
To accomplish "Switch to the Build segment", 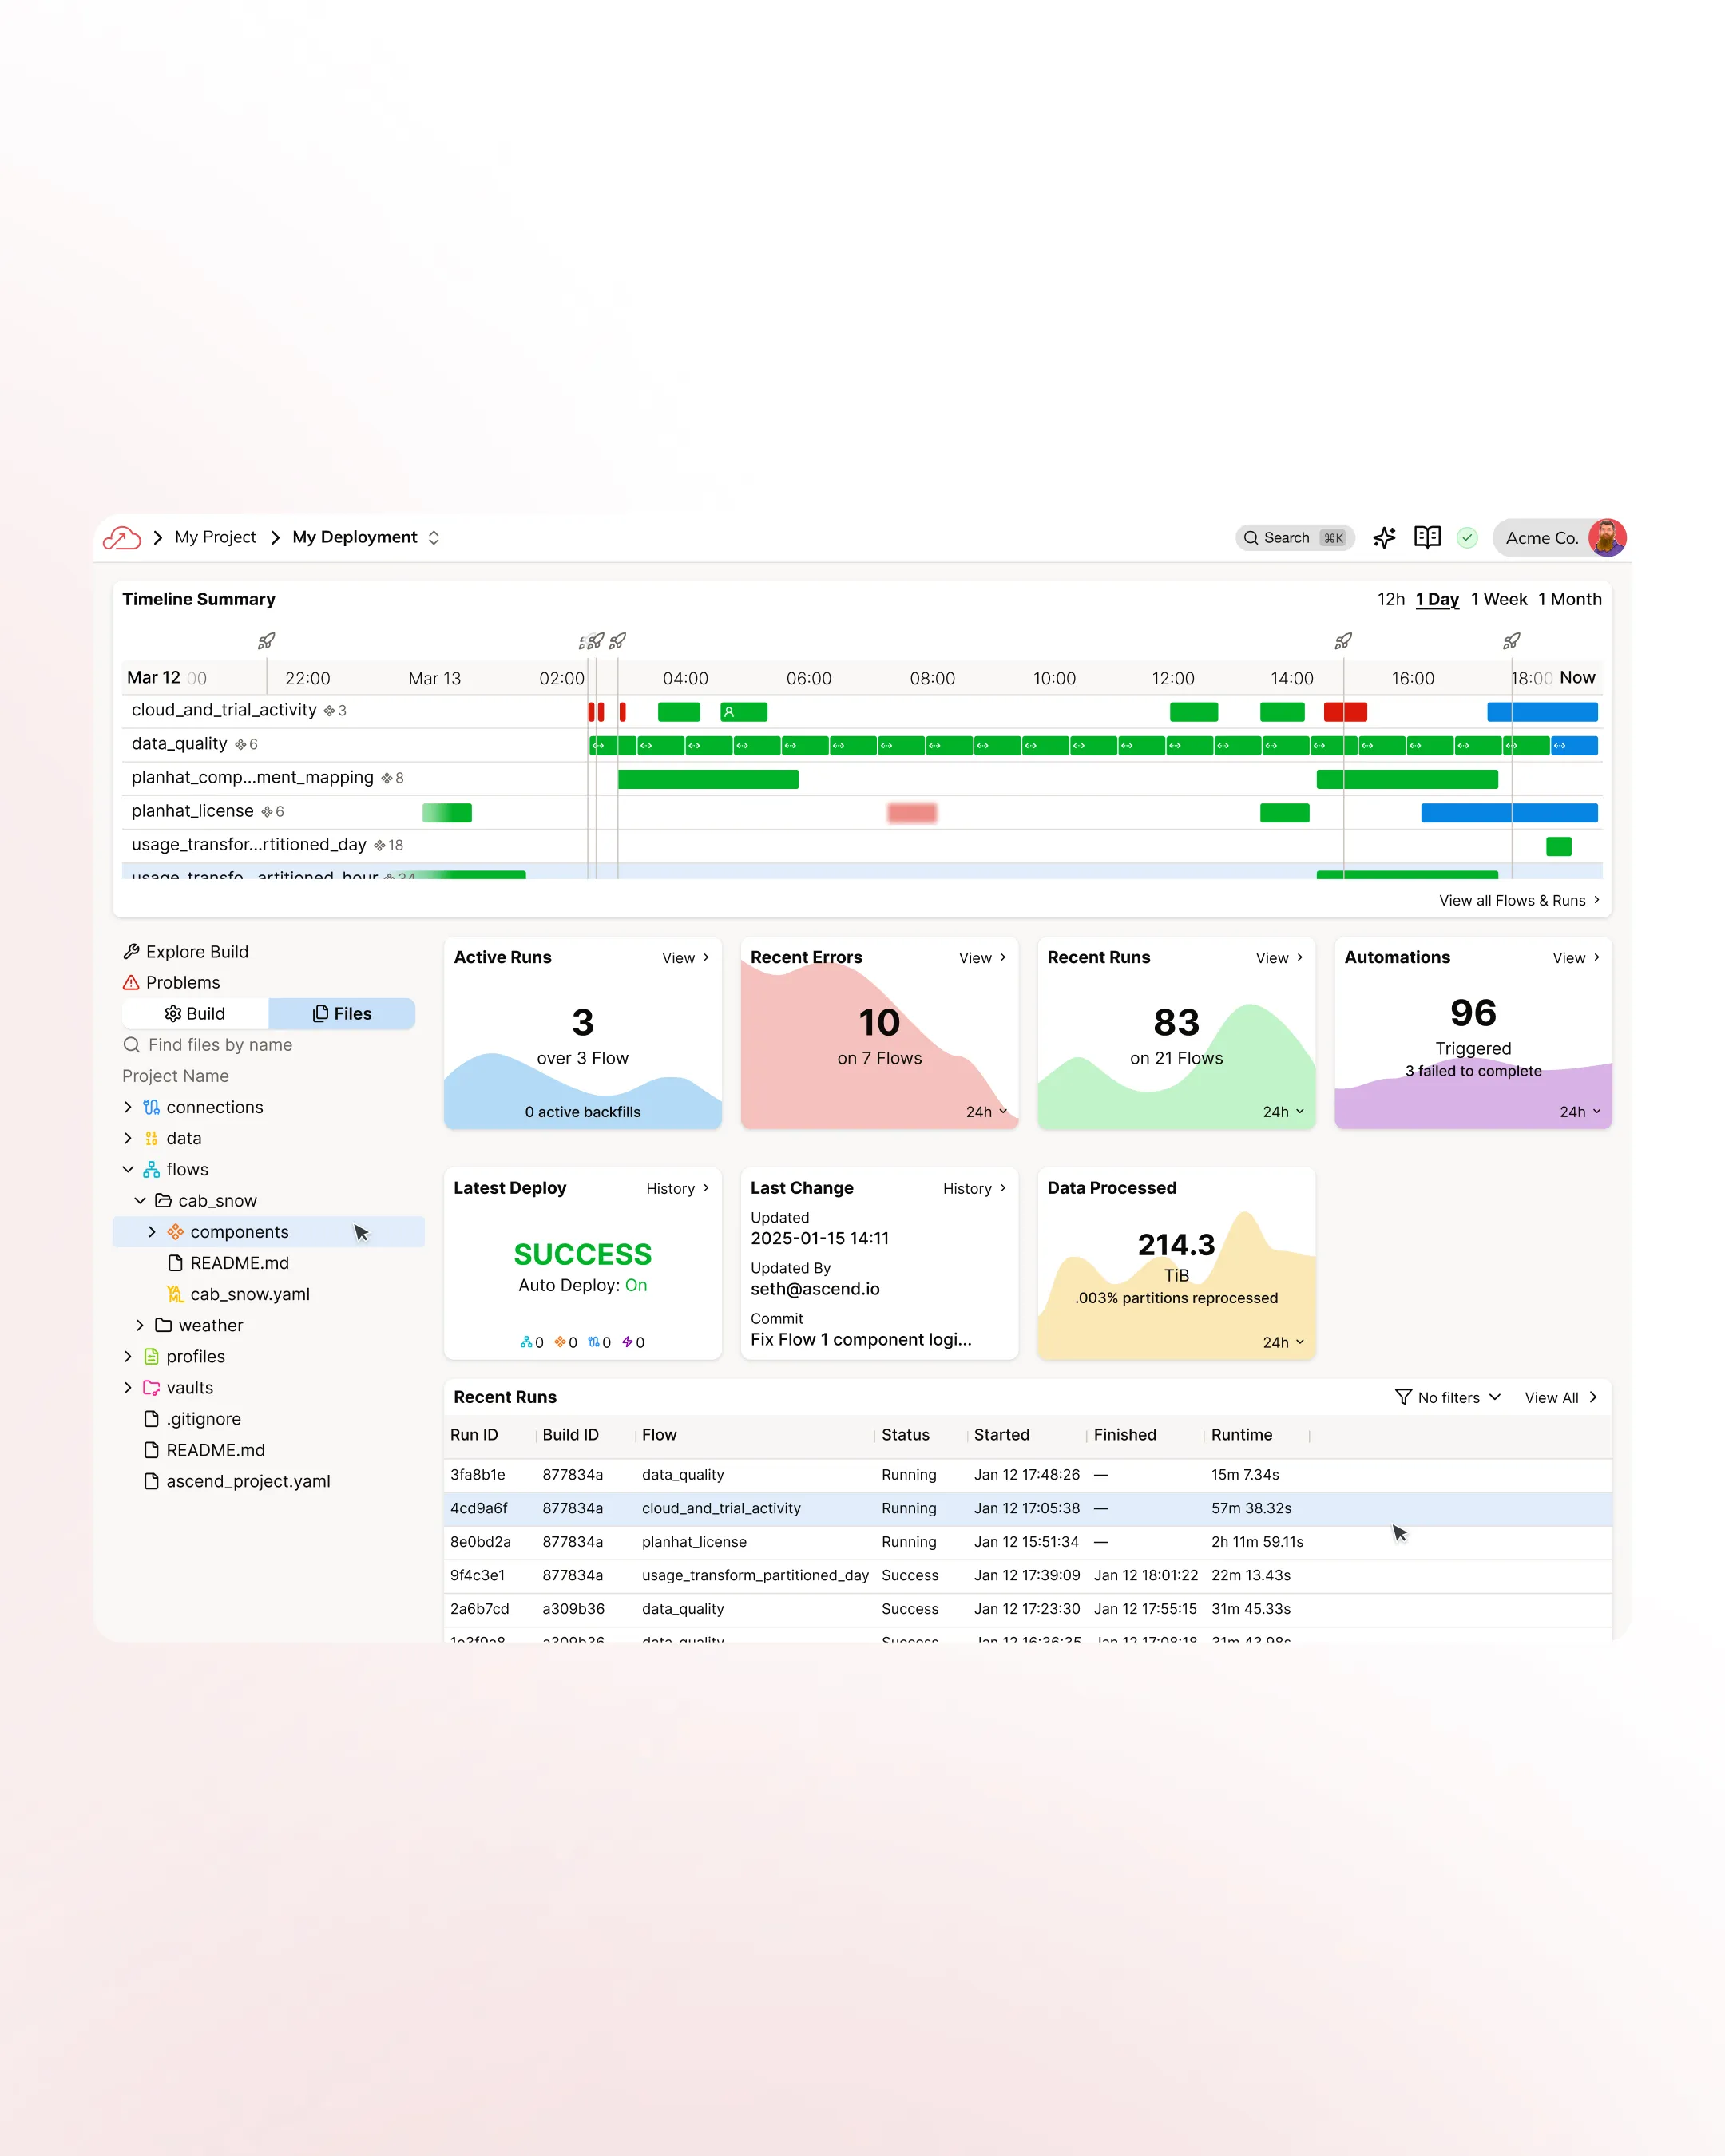I will click(x=195, y=1013).
